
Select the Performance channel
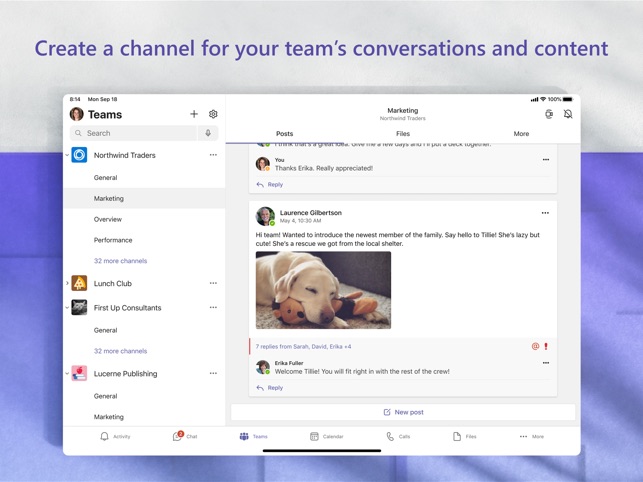pos(144,240)
